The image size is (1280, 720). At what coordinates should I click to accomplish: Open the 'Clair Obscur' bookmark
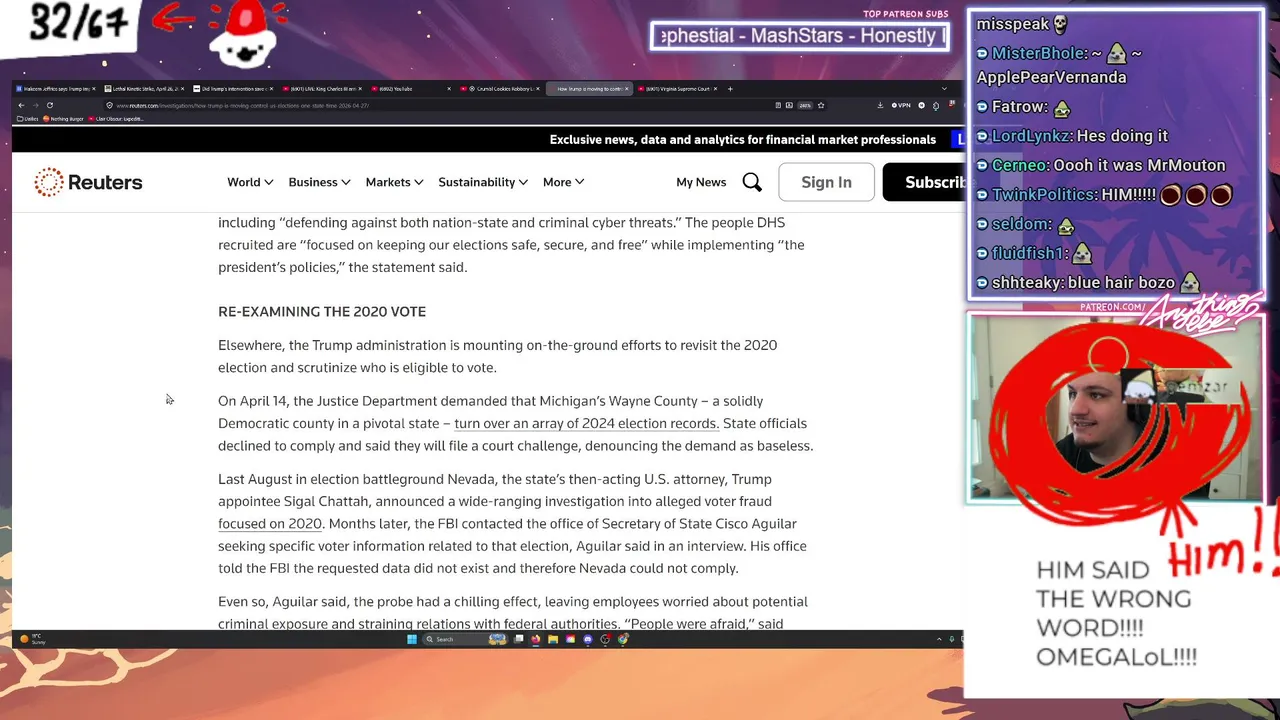pos(116,119)
